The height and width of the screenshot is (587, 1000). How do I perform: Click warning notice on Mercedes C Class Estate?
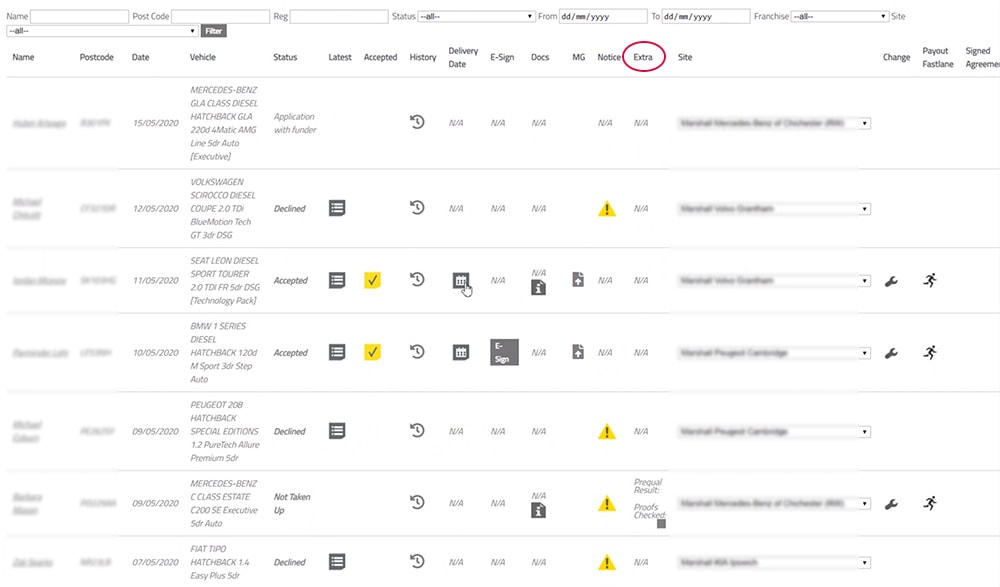(607, 503)
